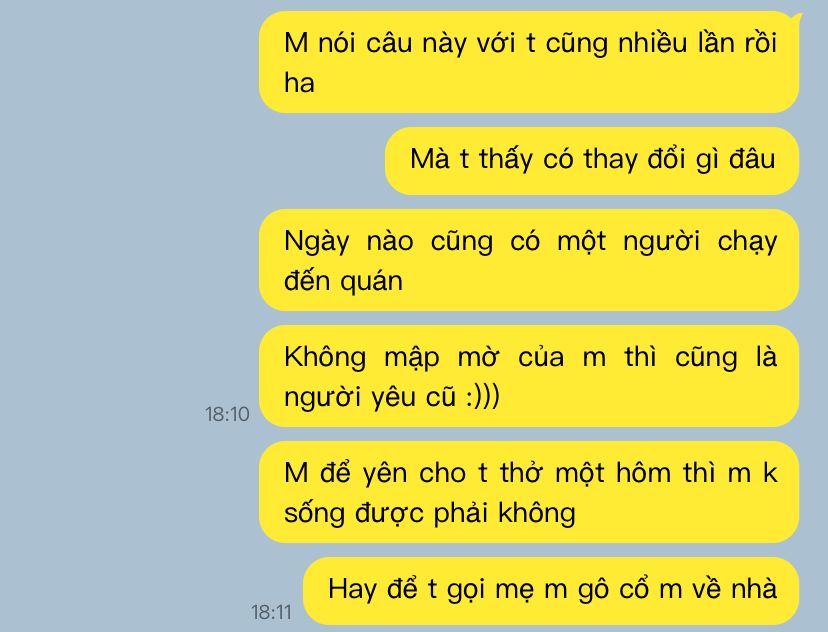Viewport: 828px width, 632px height.
Task: Select the message starting 'M nói câu này'
Action: click(529, 62)
